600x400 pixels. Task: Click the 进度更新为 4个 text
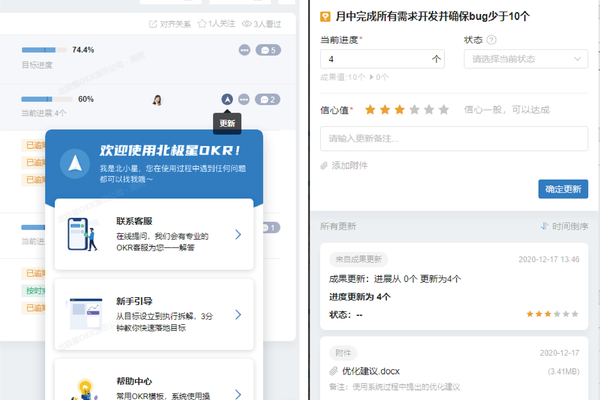360,297
